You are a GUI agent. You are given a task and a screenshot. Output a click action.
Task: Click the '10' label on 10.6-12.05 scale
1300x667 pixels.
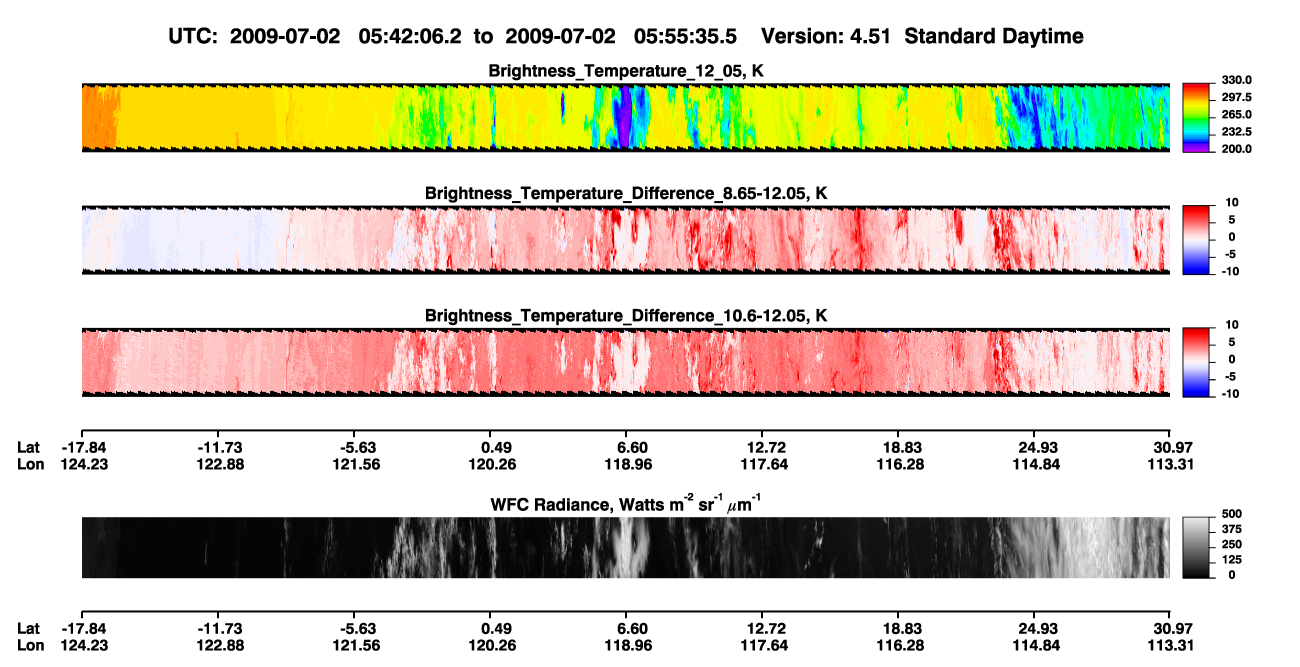(1231, 324)
